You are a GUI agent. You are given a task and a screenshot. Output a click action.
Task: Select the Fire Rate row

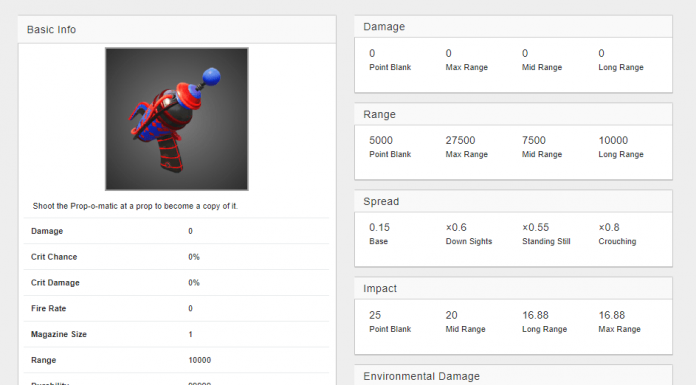(x=176, y=308)
